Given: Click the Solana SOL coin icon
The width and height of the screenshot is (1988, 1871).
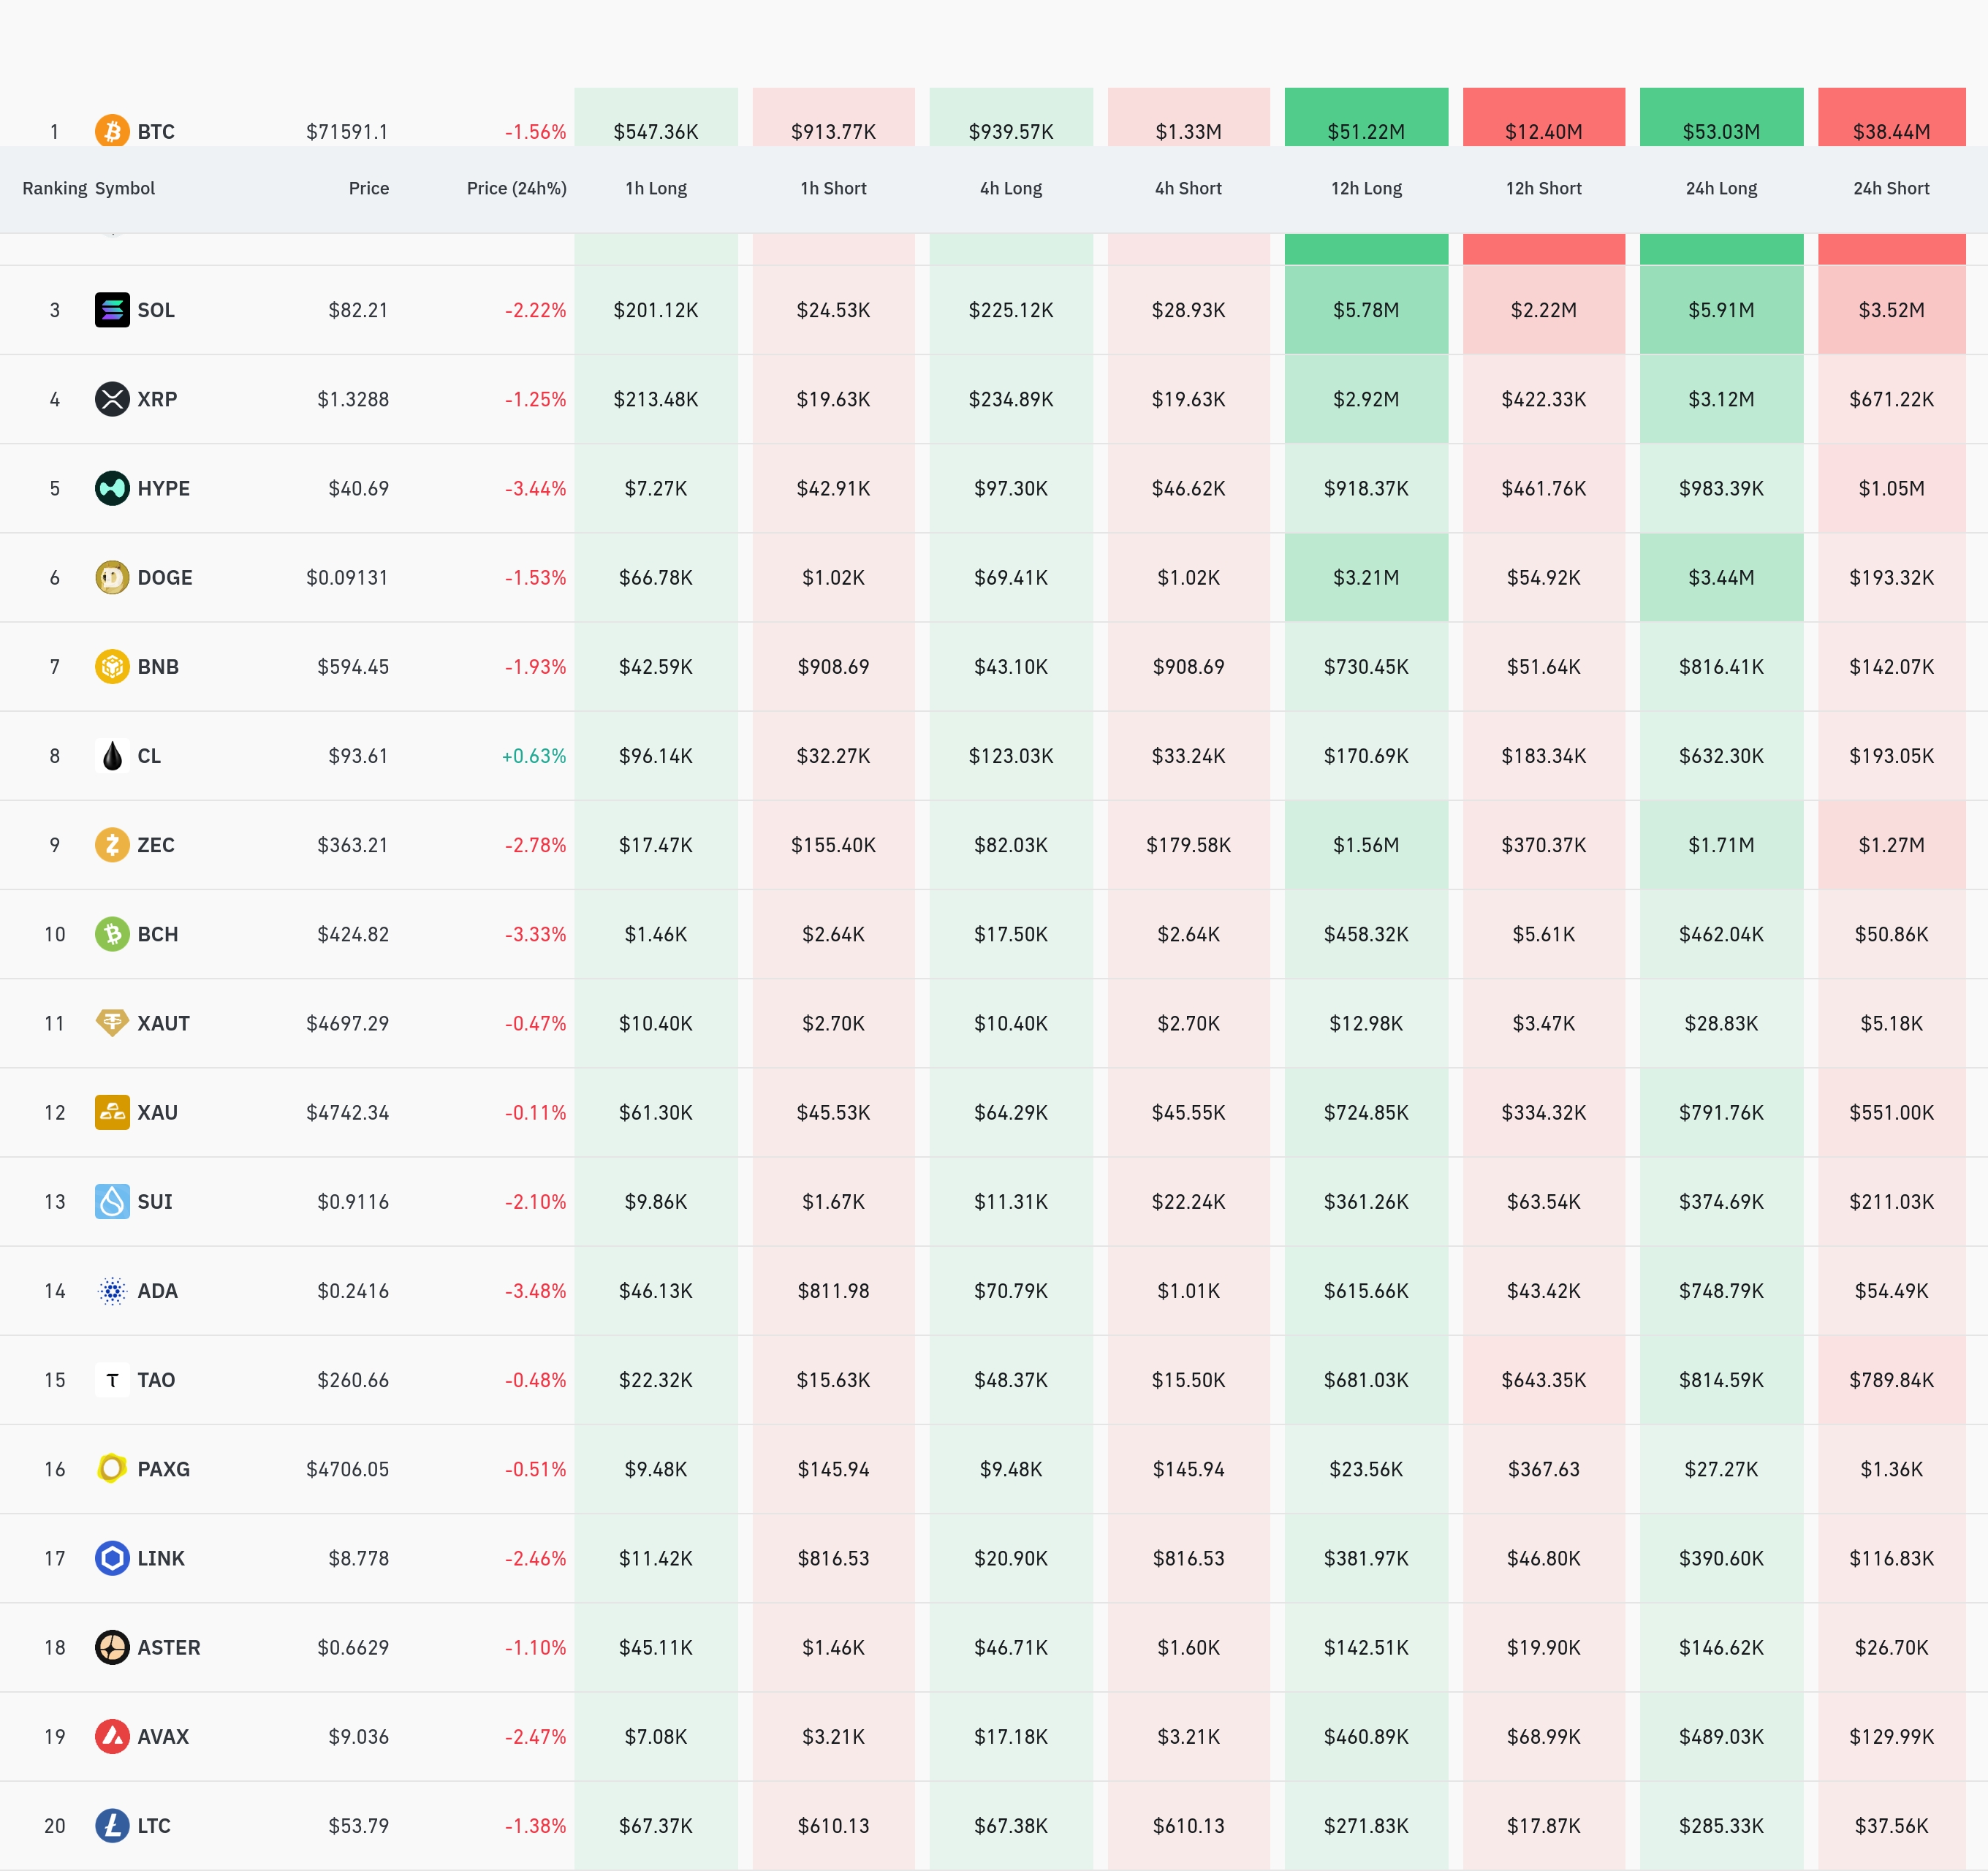Looking at the screenshot, I should 112,310.
